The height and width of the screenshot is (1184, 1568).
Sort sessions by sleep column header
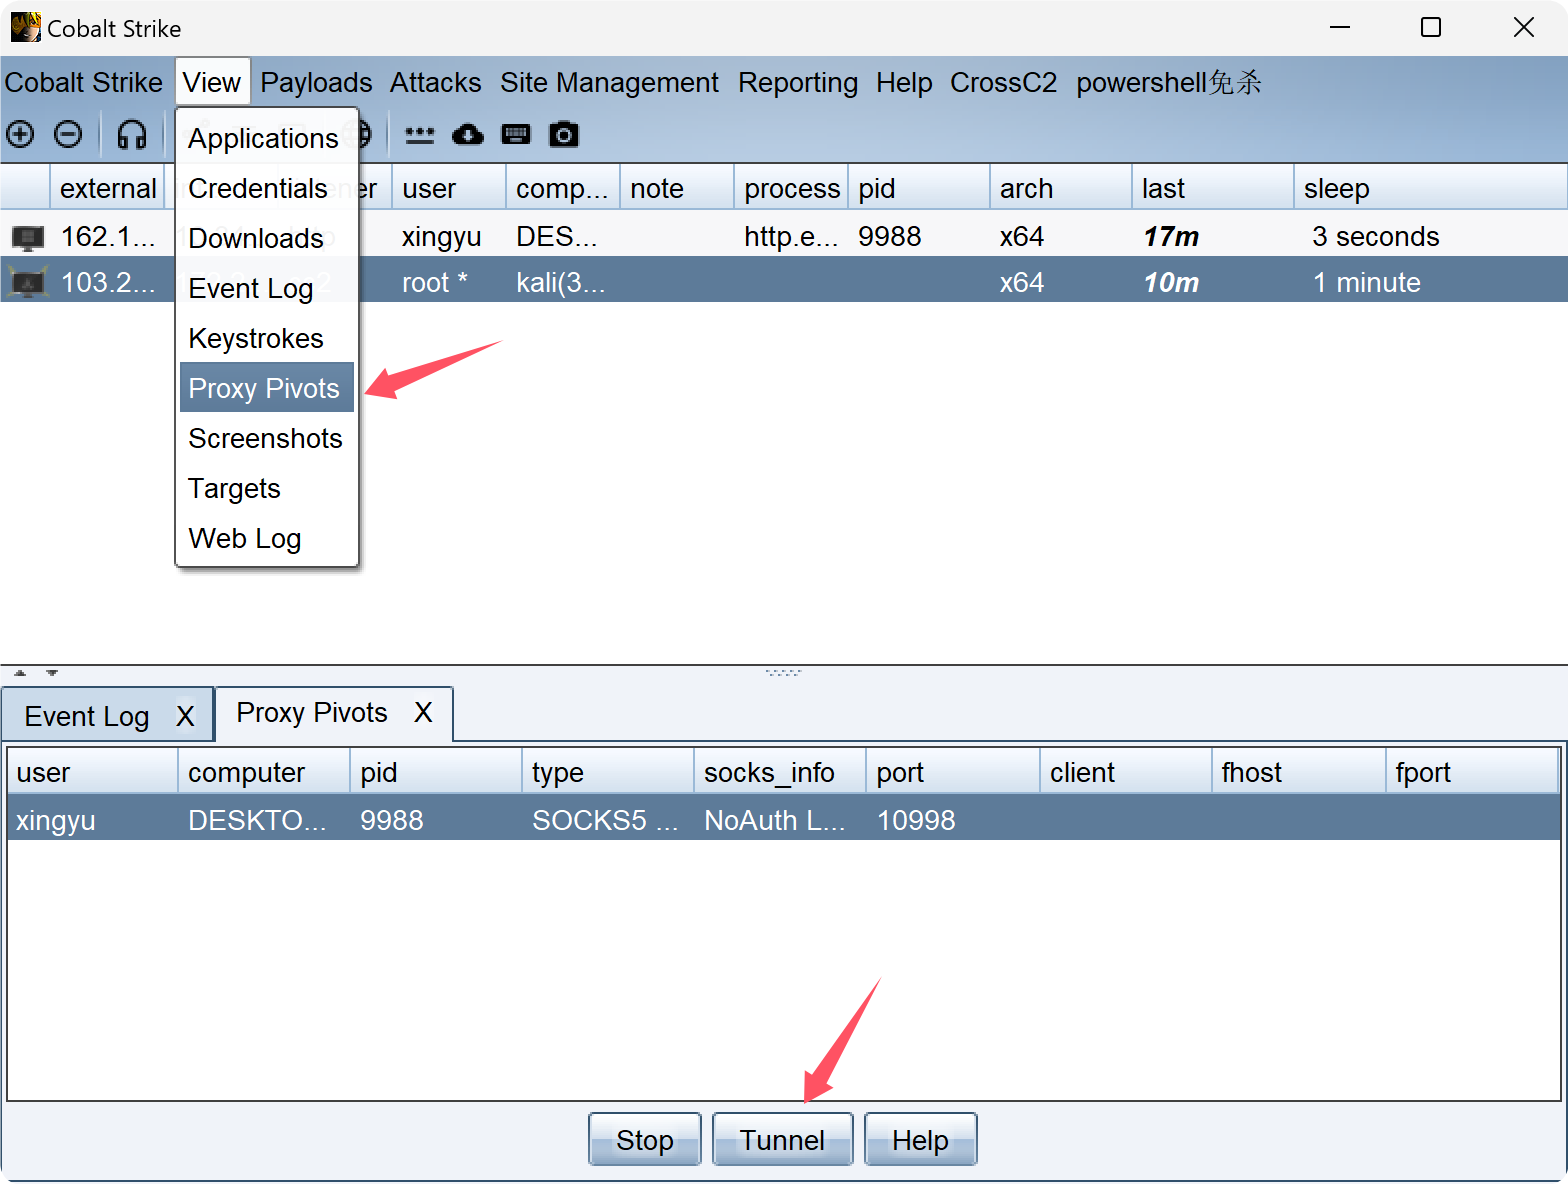pos(1430,188)
